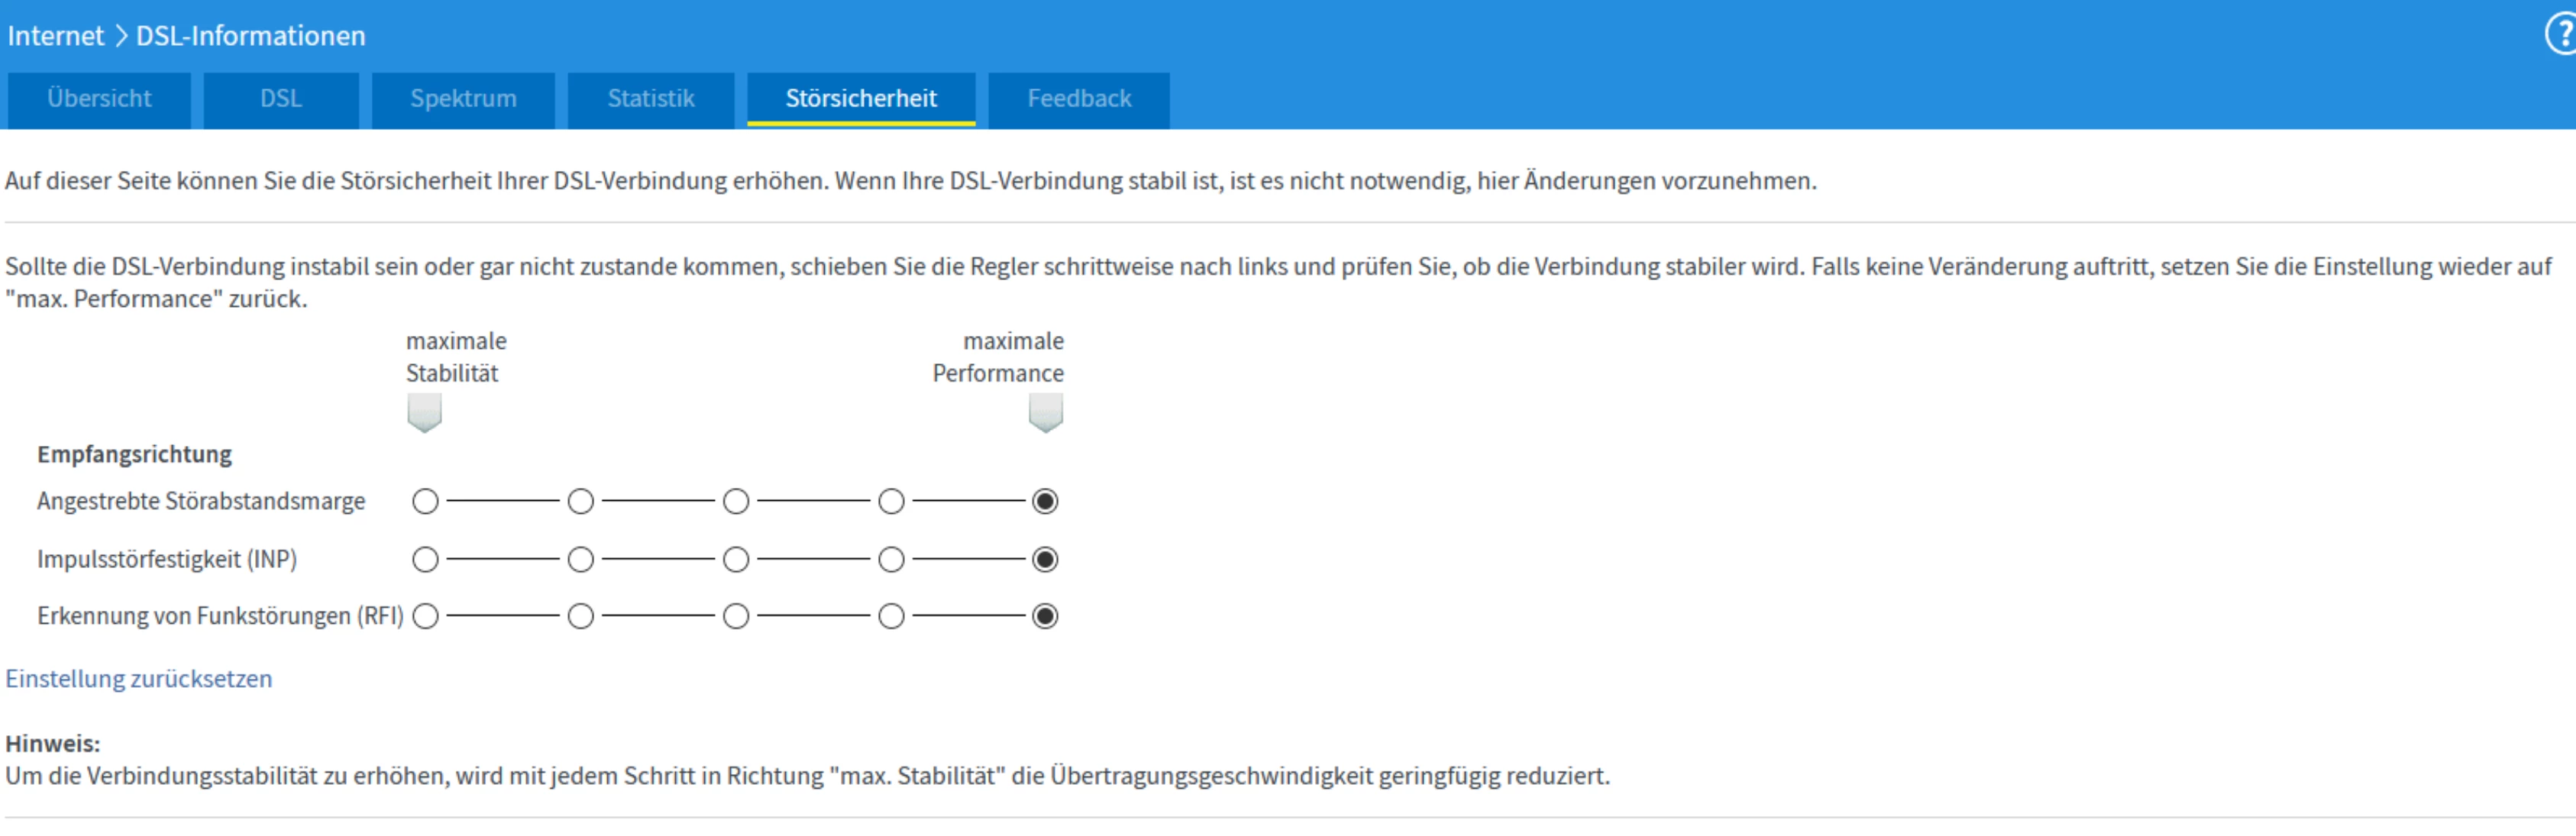This screenshot has height=836, width=2576.
Task: Choose middle option for Impulsstörfestigkeit (INP)
Action: click(736, 559)
